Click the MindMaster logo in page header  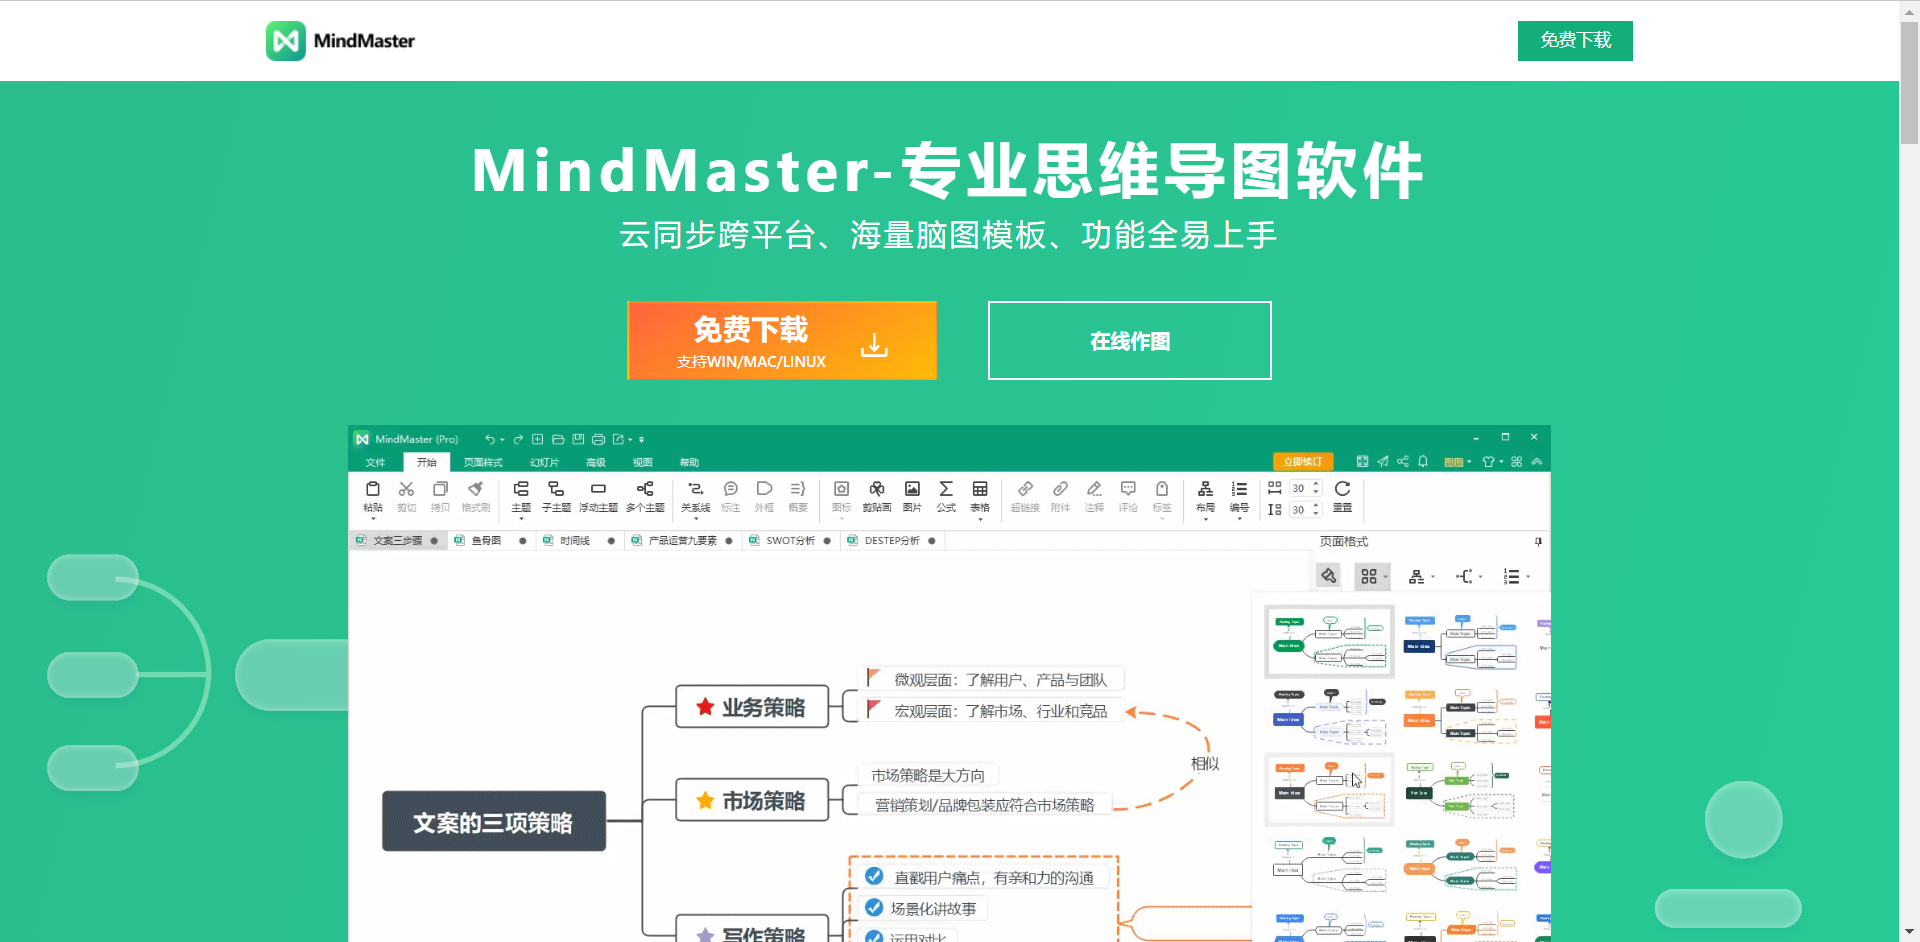pyautogui.click(x=340, y=41)
